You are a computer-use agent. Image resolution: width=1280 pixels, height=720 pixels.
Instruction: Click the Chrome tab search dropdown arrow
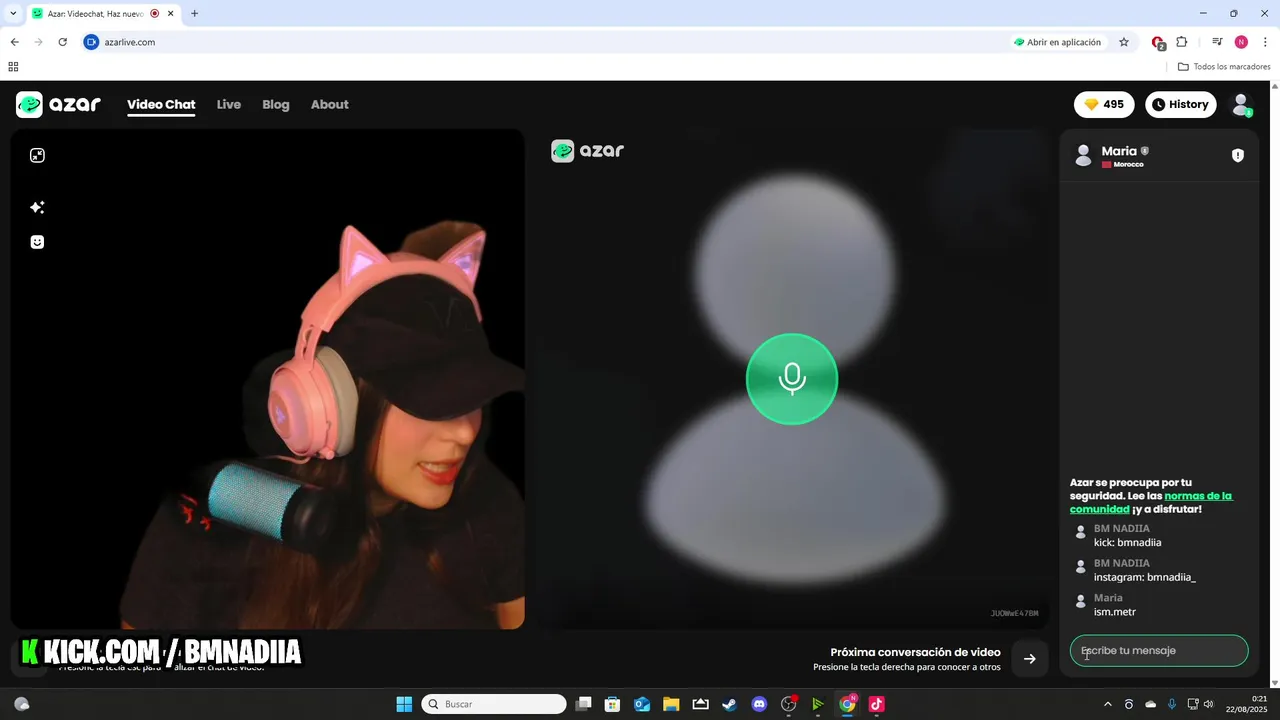click(13, 14)
